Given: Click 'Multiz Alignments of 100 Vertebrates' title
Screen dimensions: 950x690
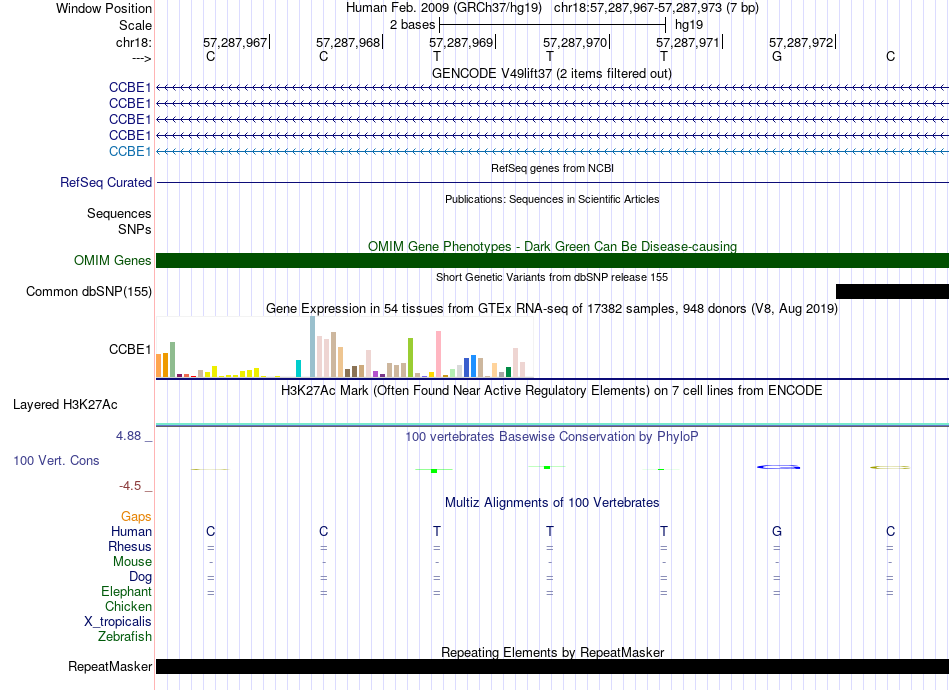Looking at the screenshot, I should [552, 503].
